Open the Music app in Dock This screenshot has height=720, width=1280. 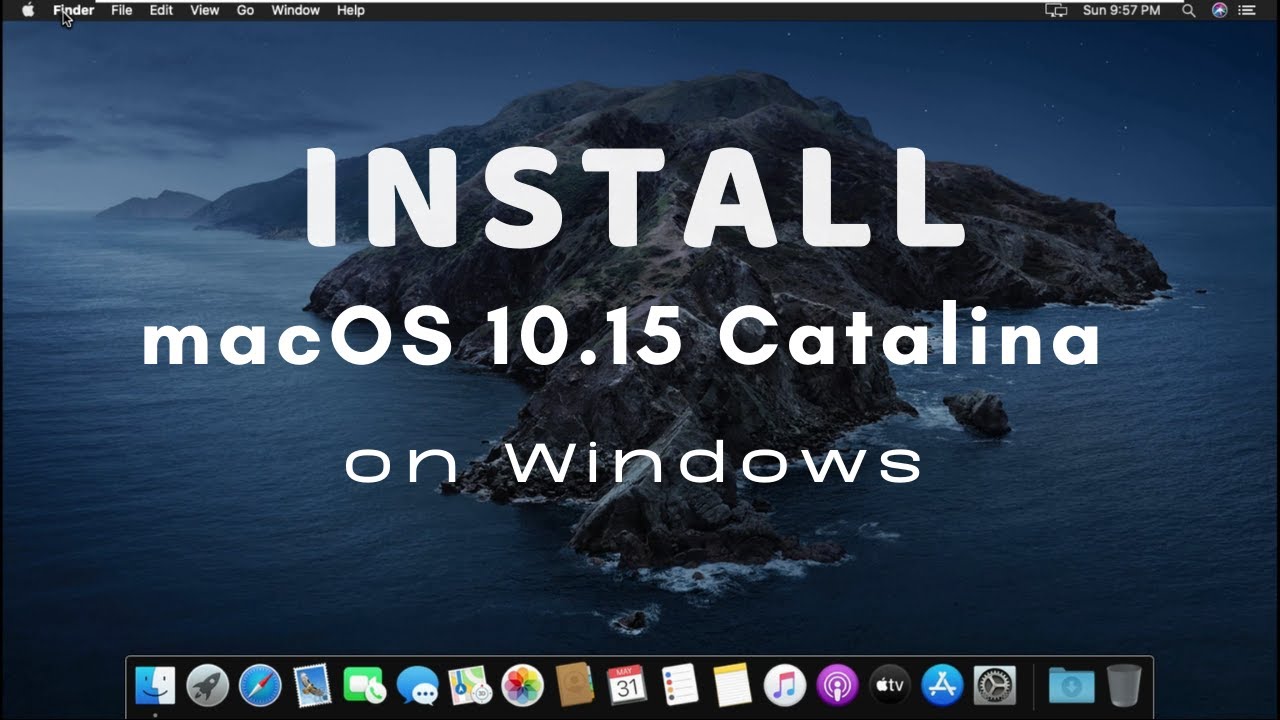click(785, 686)
